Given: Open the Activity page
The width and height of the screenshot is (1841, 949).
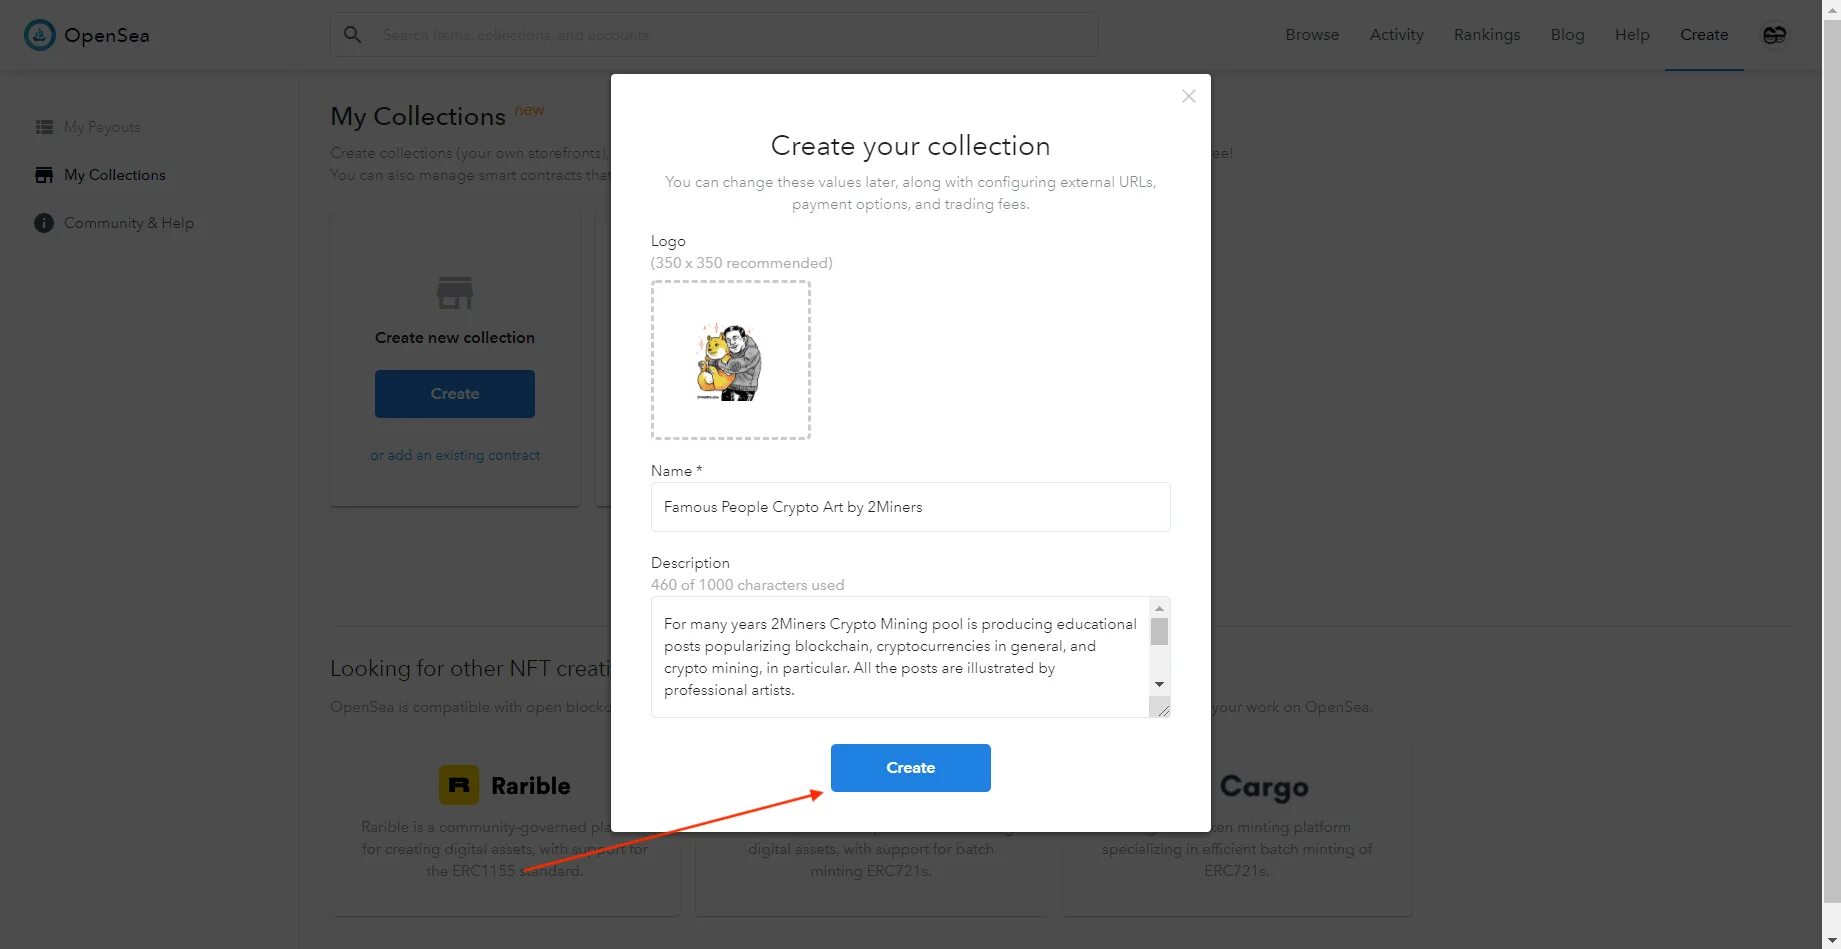Looking at the screenshot, I should 1396,35.
